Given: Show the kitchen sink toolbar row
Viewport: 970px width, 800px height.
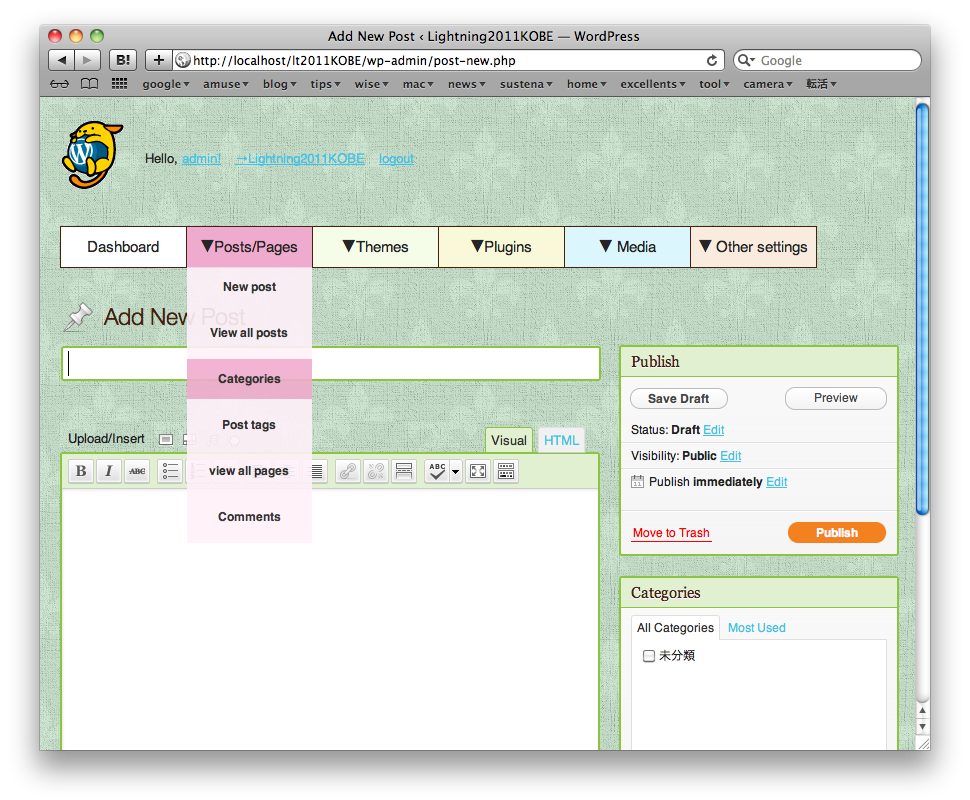Looking at the screenshot, I should coord(506,471).
